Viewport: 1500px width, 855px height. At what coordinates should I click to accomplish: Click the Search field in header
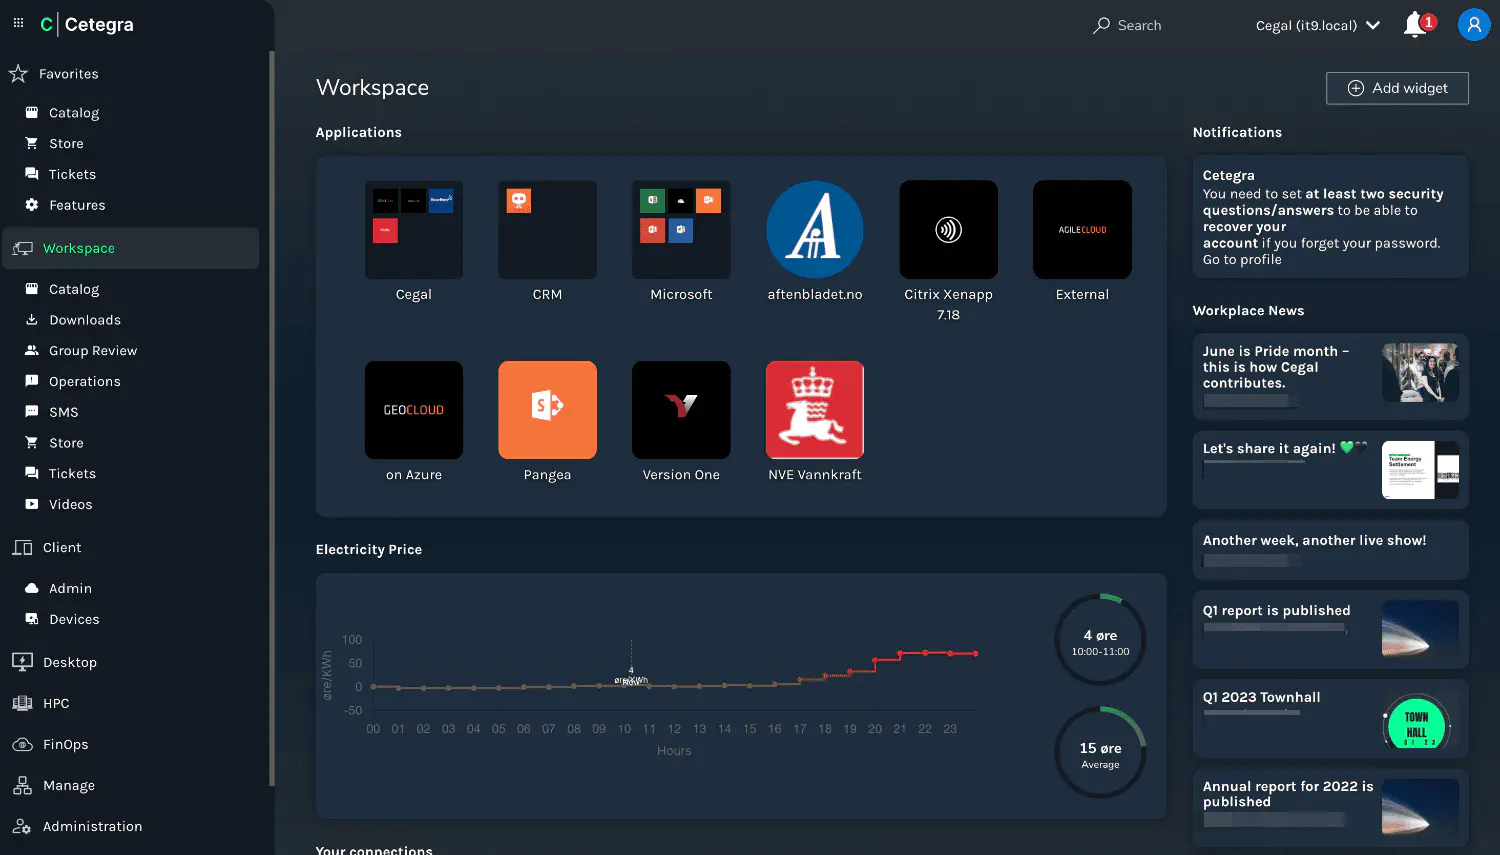click(x=1127, y=26)
